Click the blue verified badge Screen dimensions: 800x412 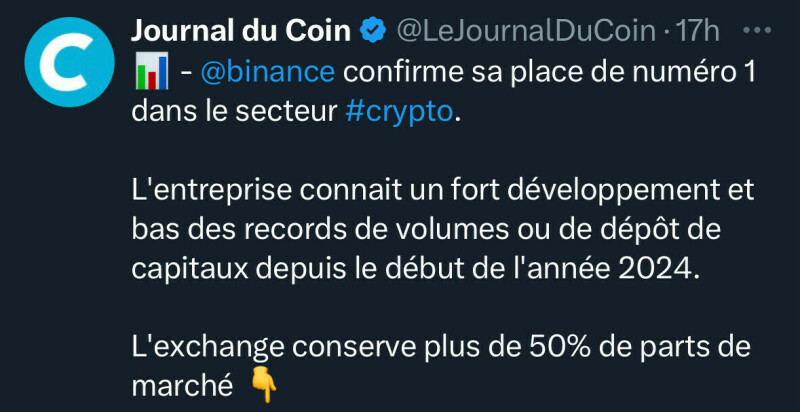[373, 31]
